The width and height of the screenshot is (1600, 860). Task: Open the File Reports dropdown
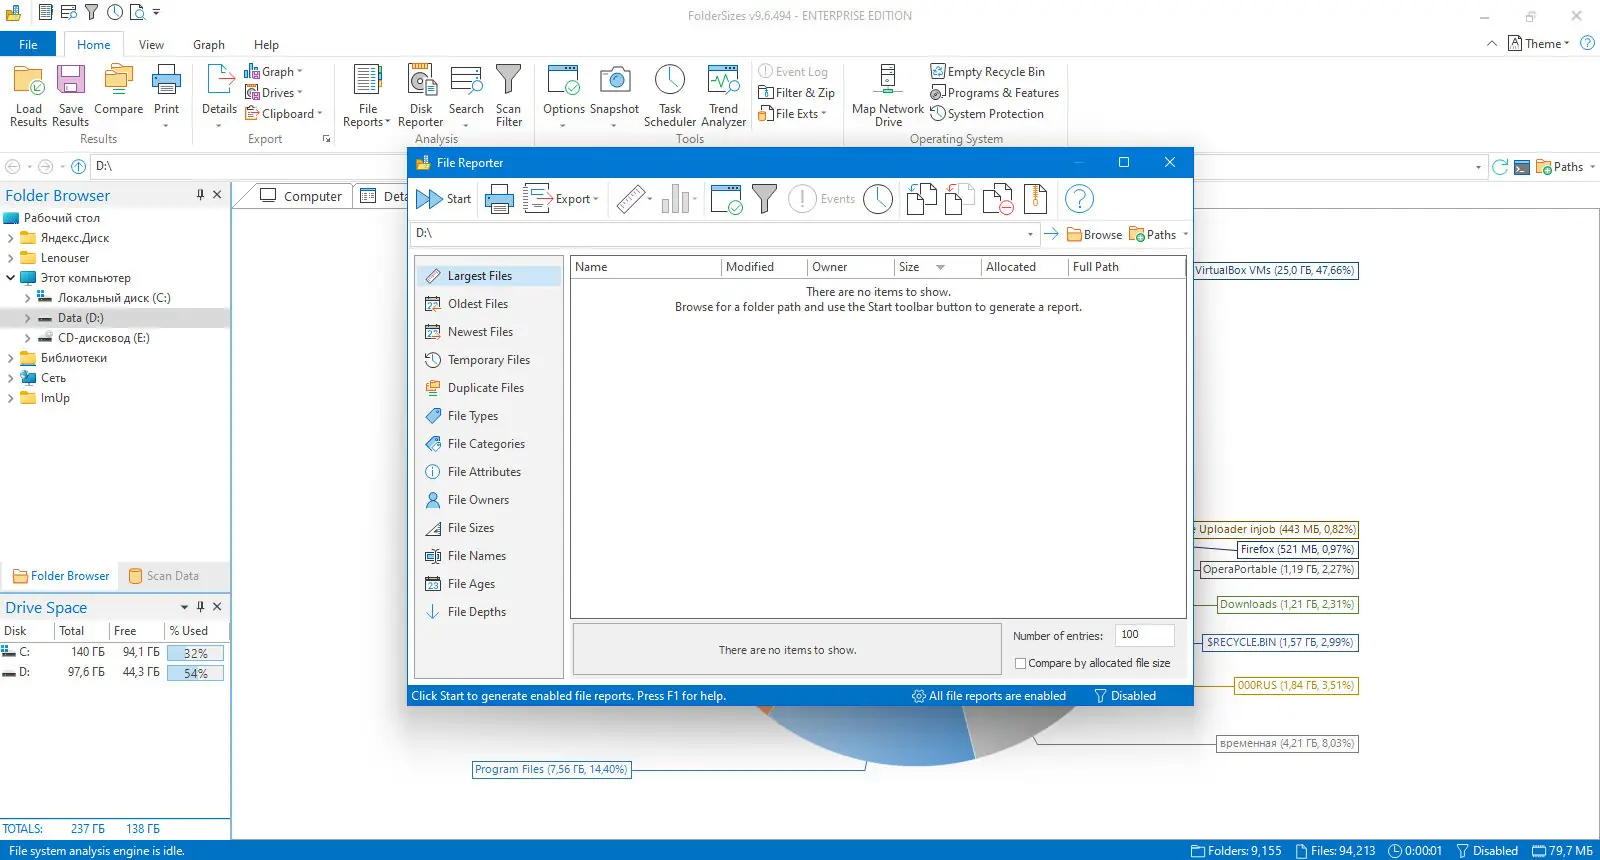click(x=367, y=95)
